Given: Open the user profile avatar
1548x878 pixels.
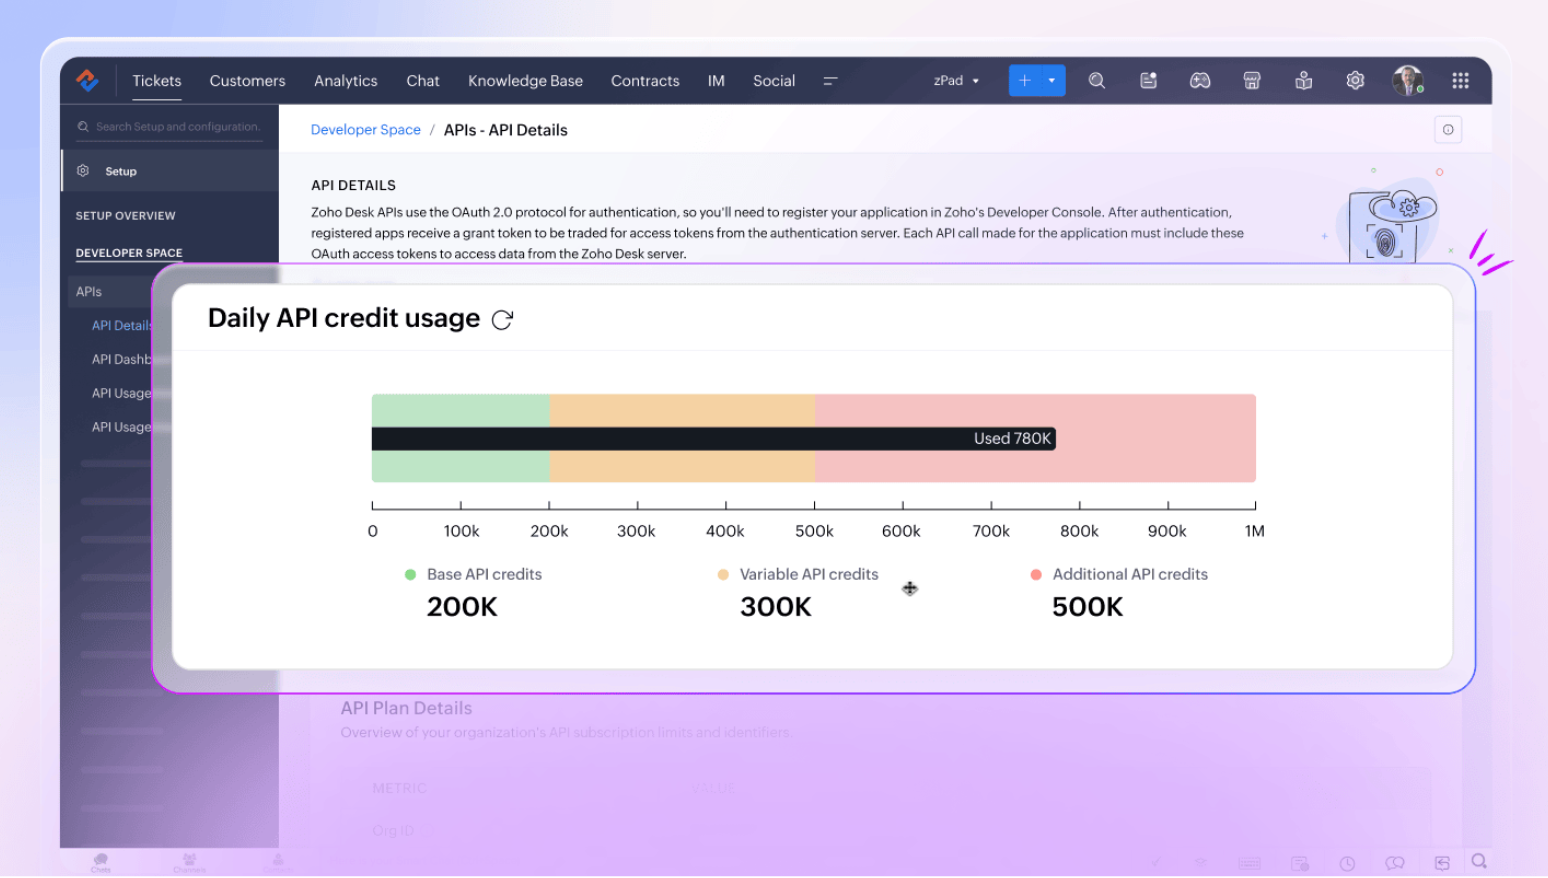Looking at the screenshot, I should click(x=1408, y=81).
